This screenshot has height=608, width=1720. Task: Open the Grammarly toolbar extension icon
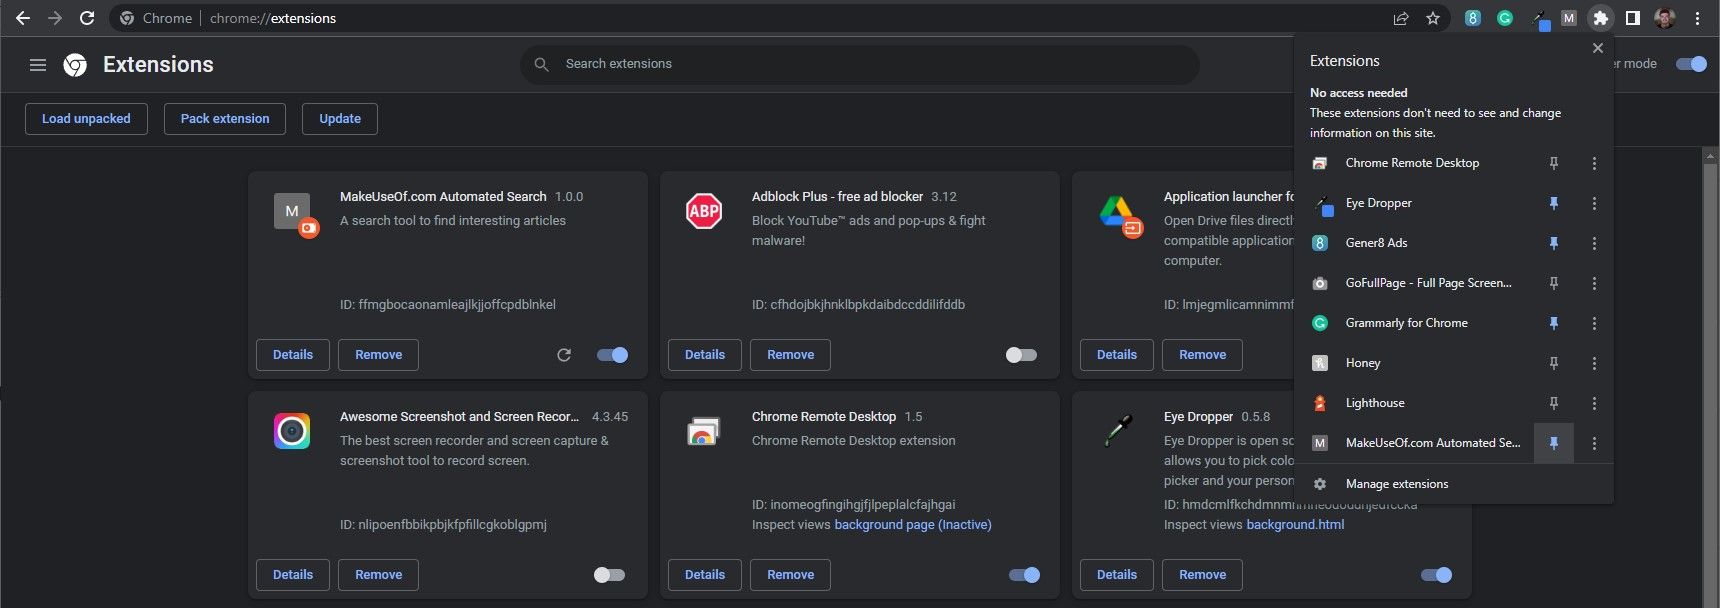click(x=1505, y=18)
